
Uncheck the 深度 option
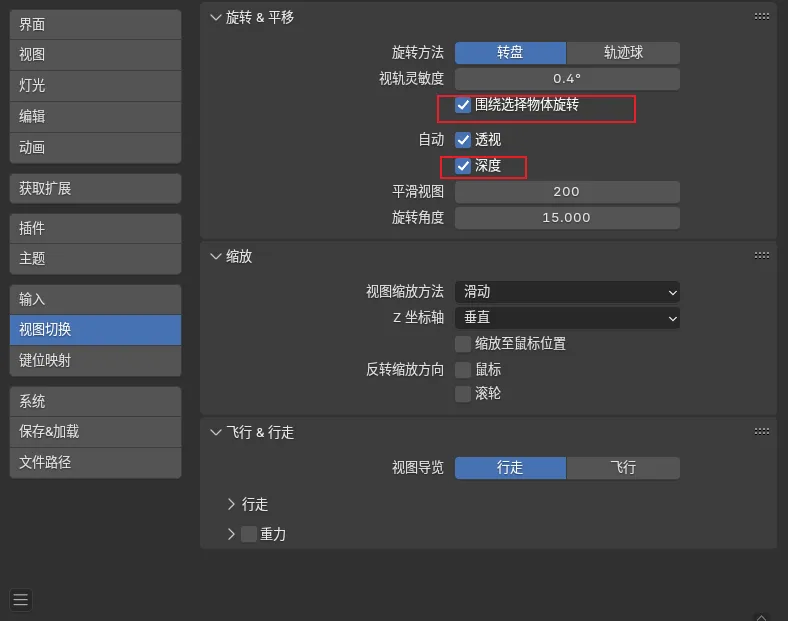tap(463, 166)
